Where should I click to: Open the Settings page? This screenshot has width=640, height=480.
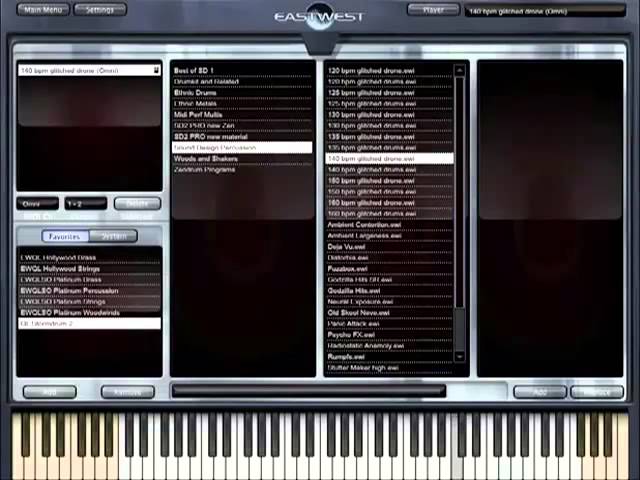tap(100, 9)
